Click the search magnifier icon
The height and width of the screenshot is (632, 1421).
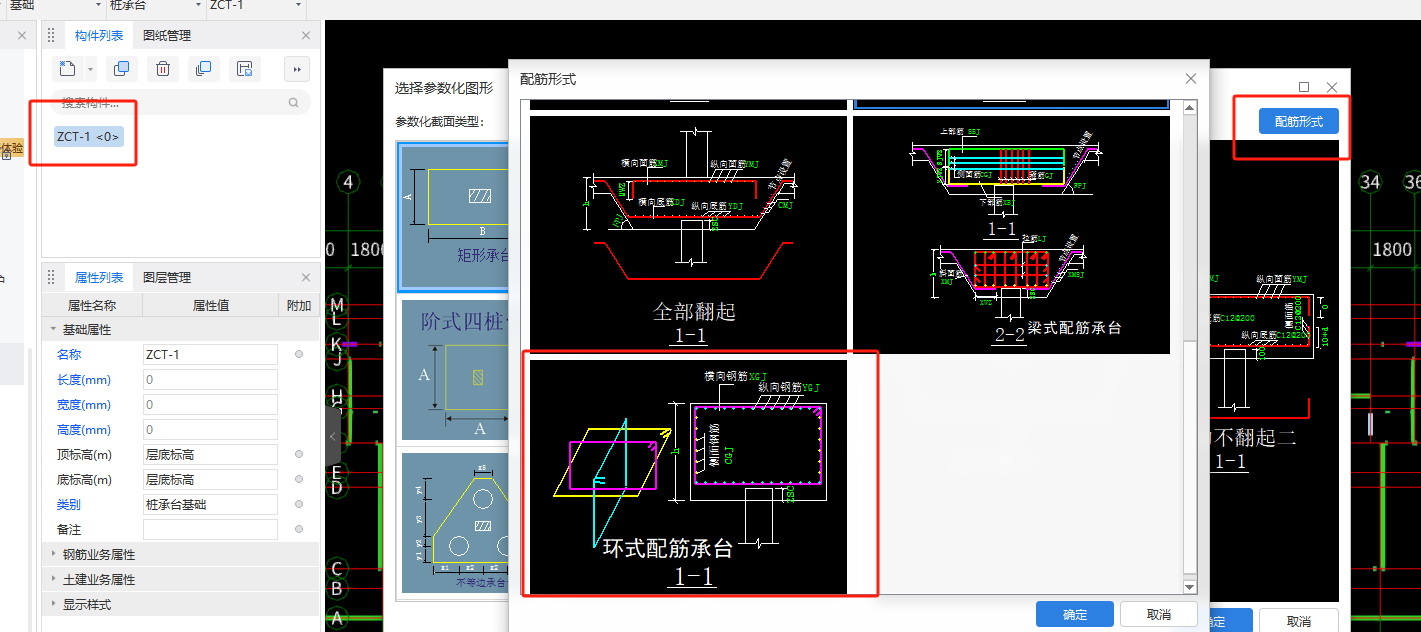coord(293,102)
